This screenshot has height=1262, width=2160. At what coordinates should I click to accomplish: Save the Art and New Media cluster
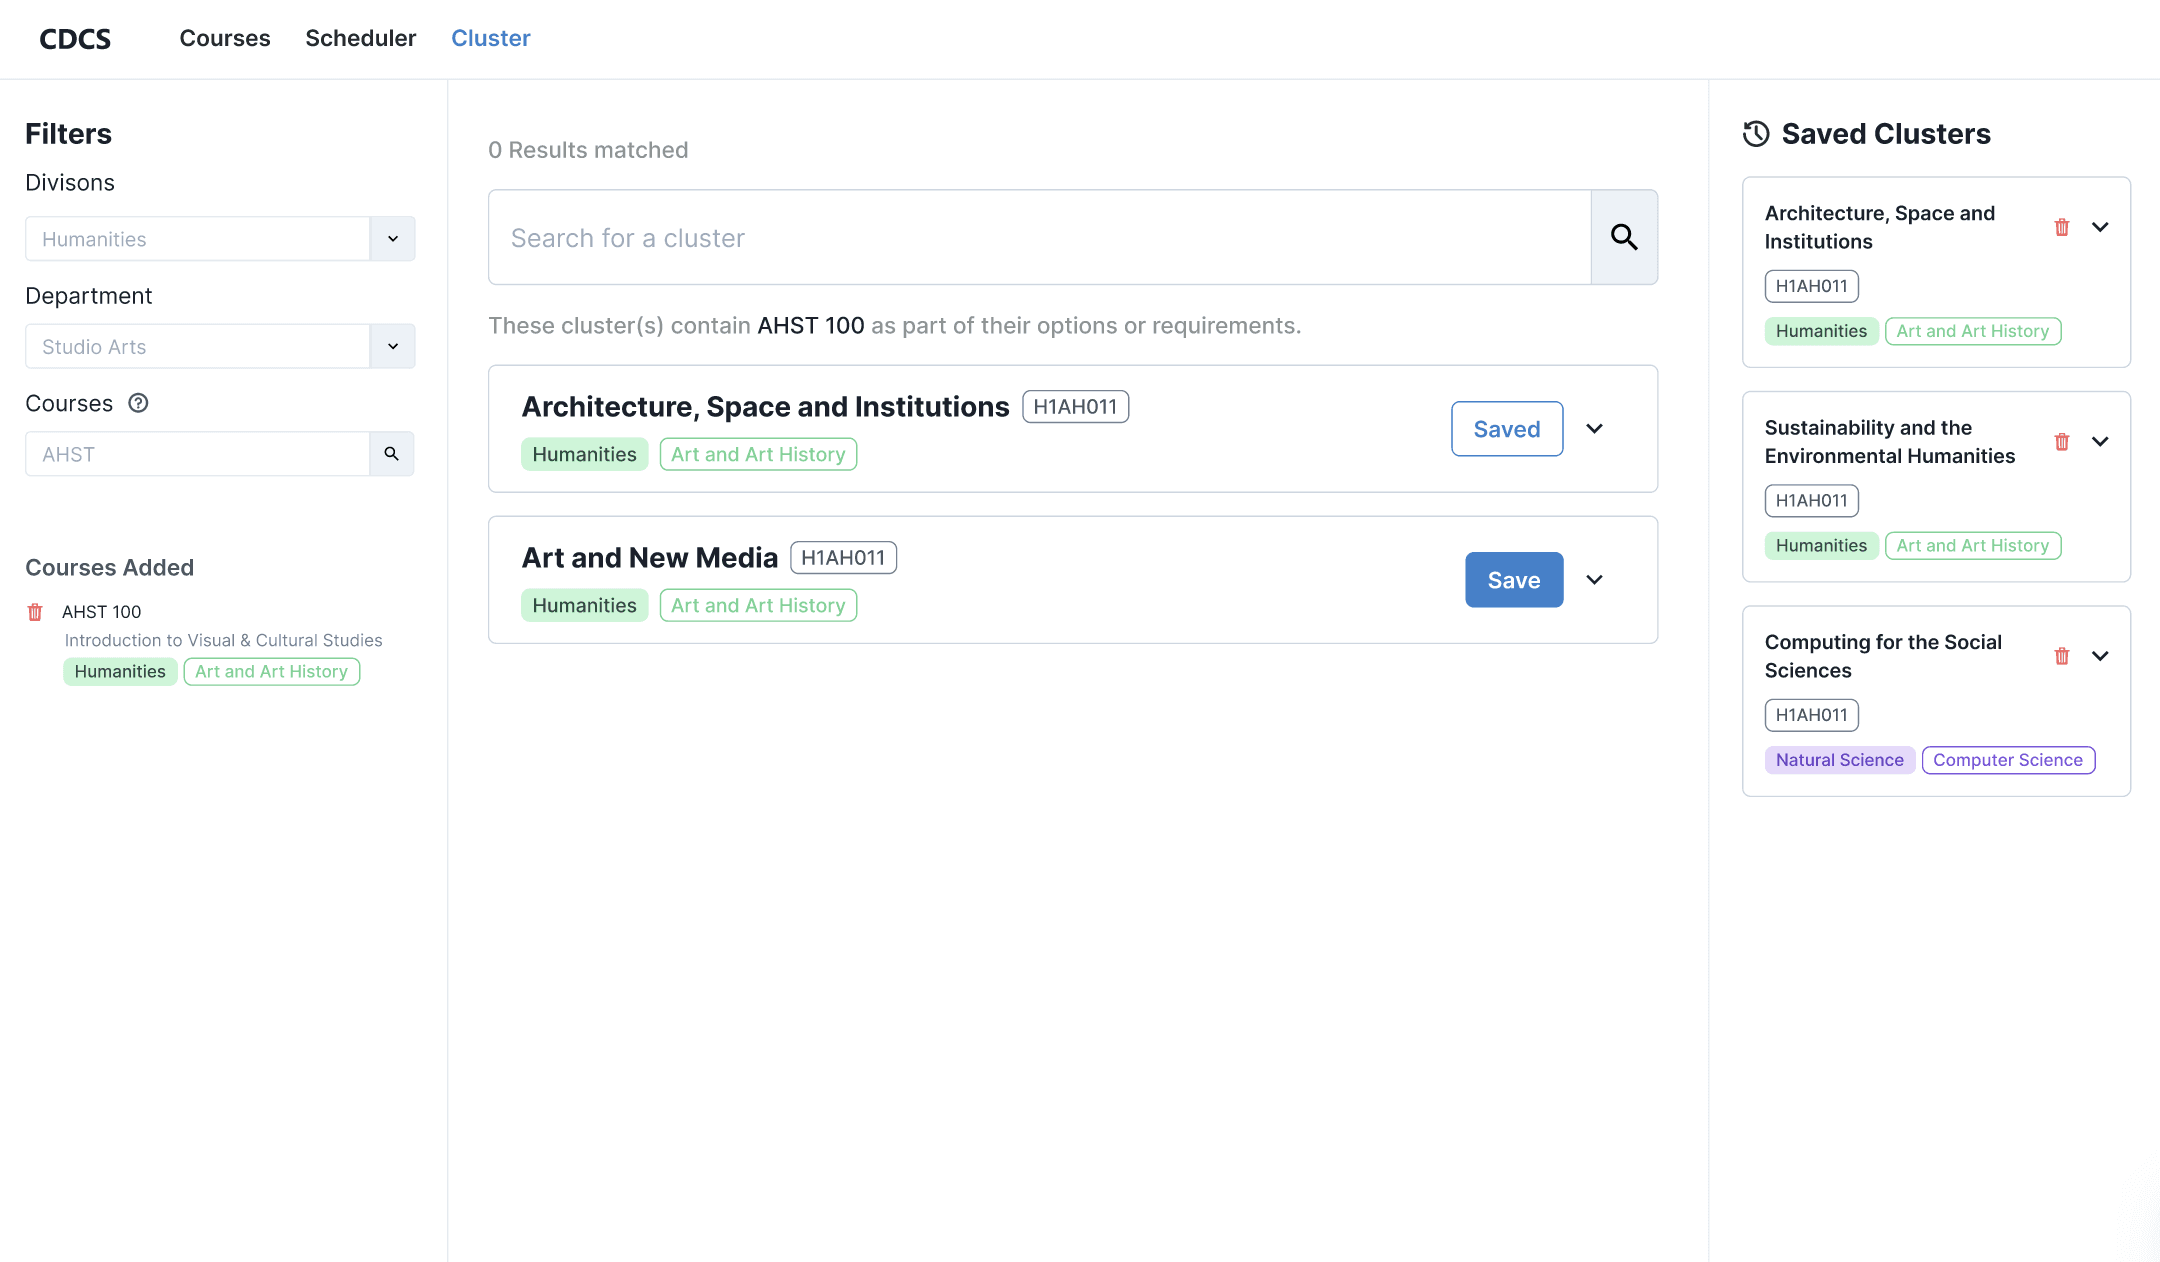[x=1513, y=580]
